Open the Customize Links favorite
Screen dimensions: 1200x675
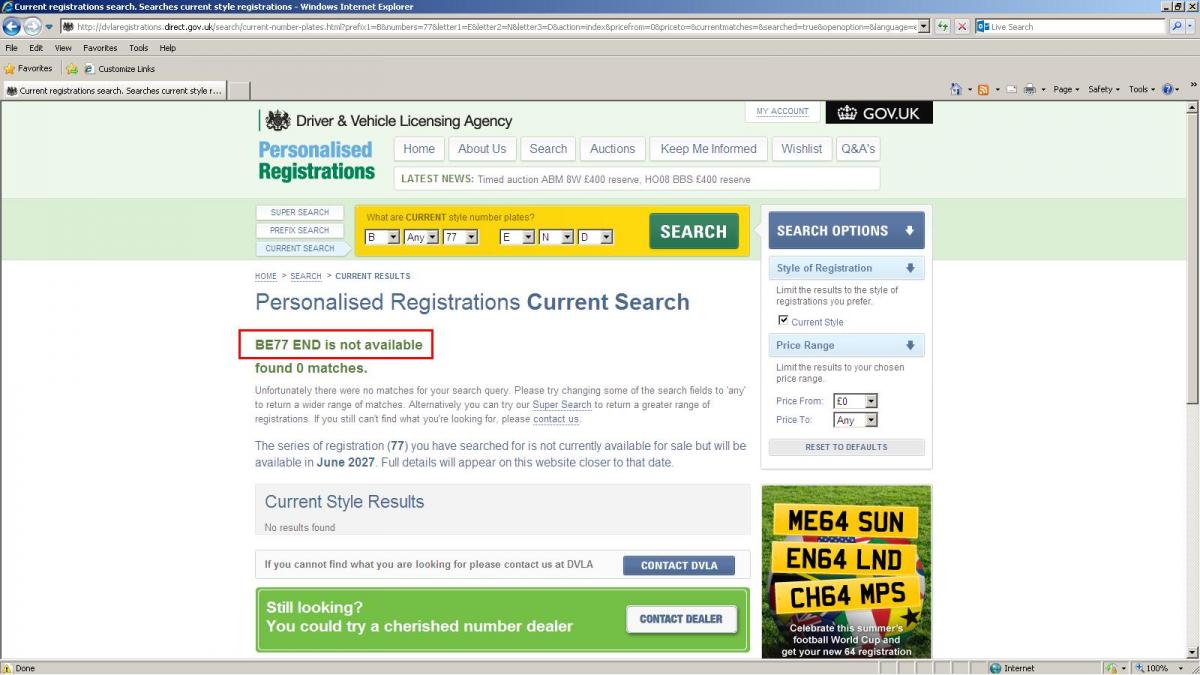click(119, 69)
